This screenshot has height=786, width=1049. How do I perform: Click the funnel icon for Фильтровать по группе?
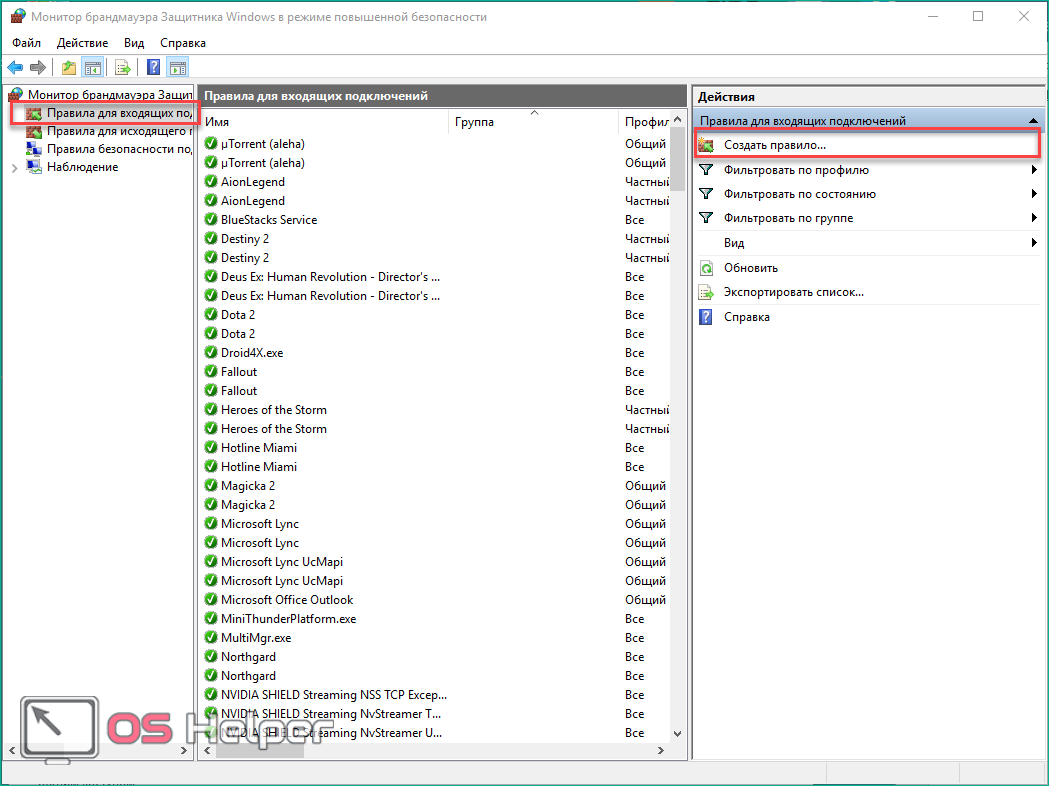tap(706, 218)
